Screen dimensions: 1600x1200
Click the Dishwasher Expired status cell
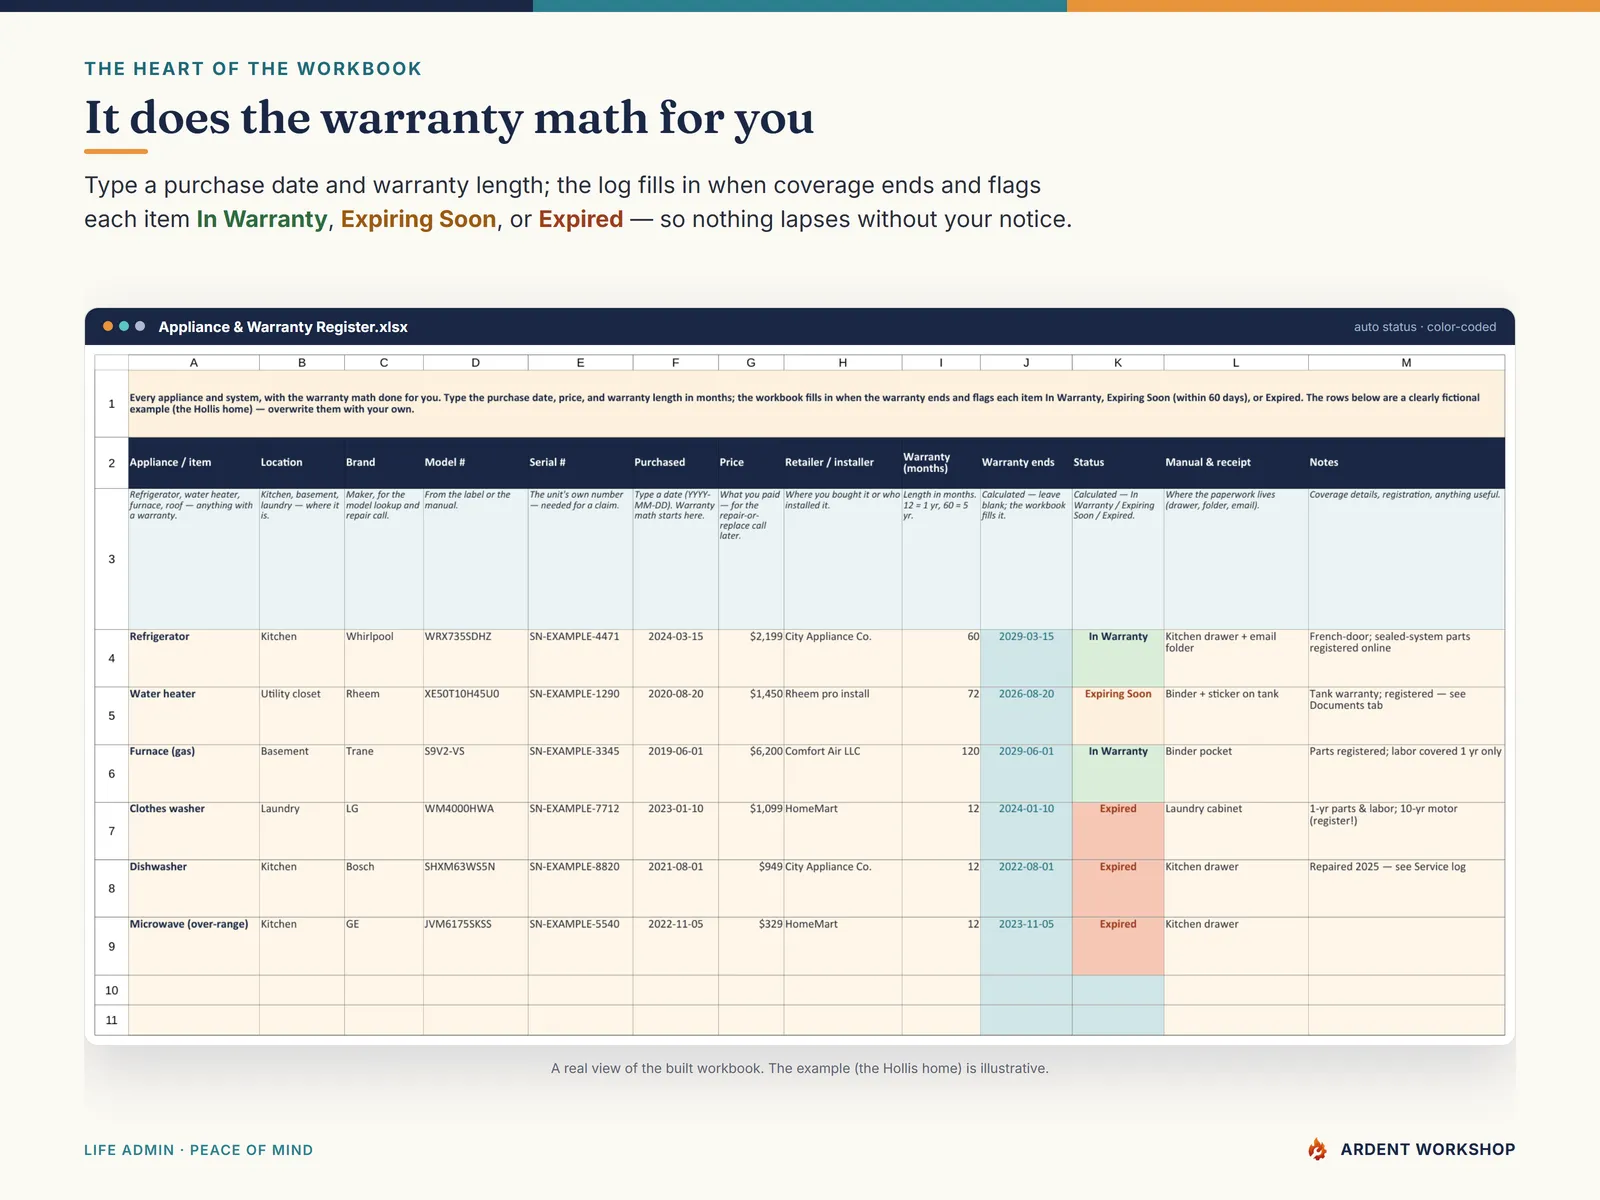[1118, 889]
